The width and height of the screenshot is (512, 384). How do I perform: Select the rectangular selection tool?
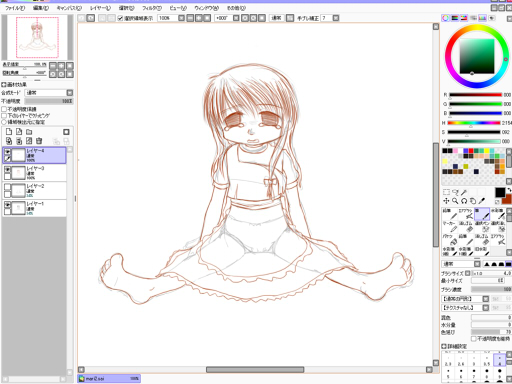(x=446, y=192)
